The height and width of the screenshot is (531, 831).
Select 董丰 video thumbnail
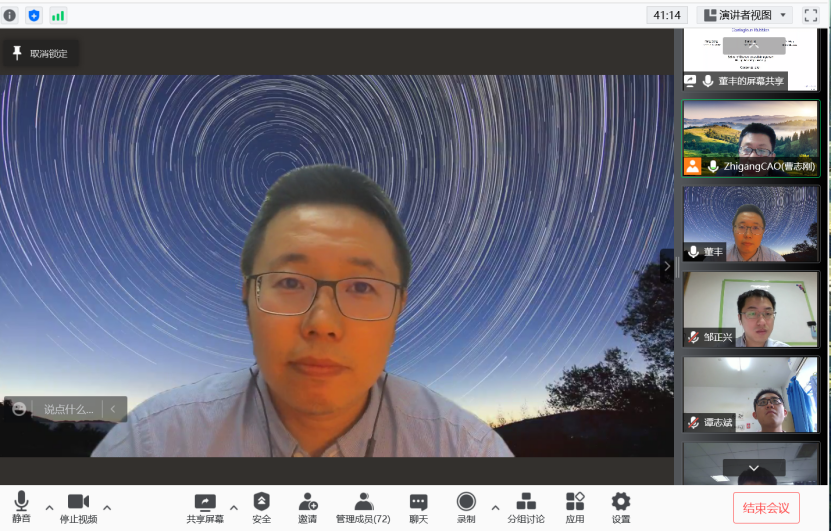[x=750, y=224]
